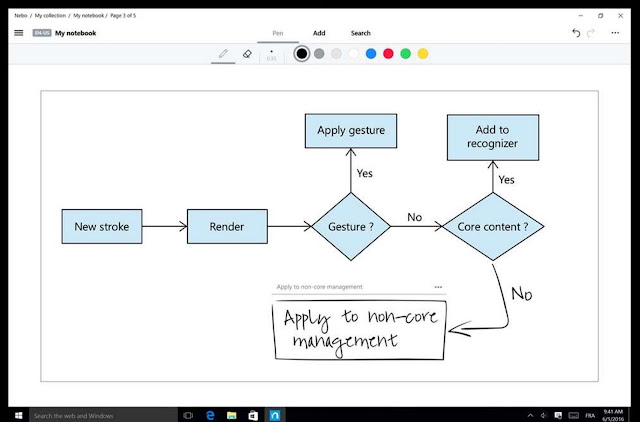Click the EN-US language badge
The width and height of the screenshot is (640, 422).
tap(42, 33)
